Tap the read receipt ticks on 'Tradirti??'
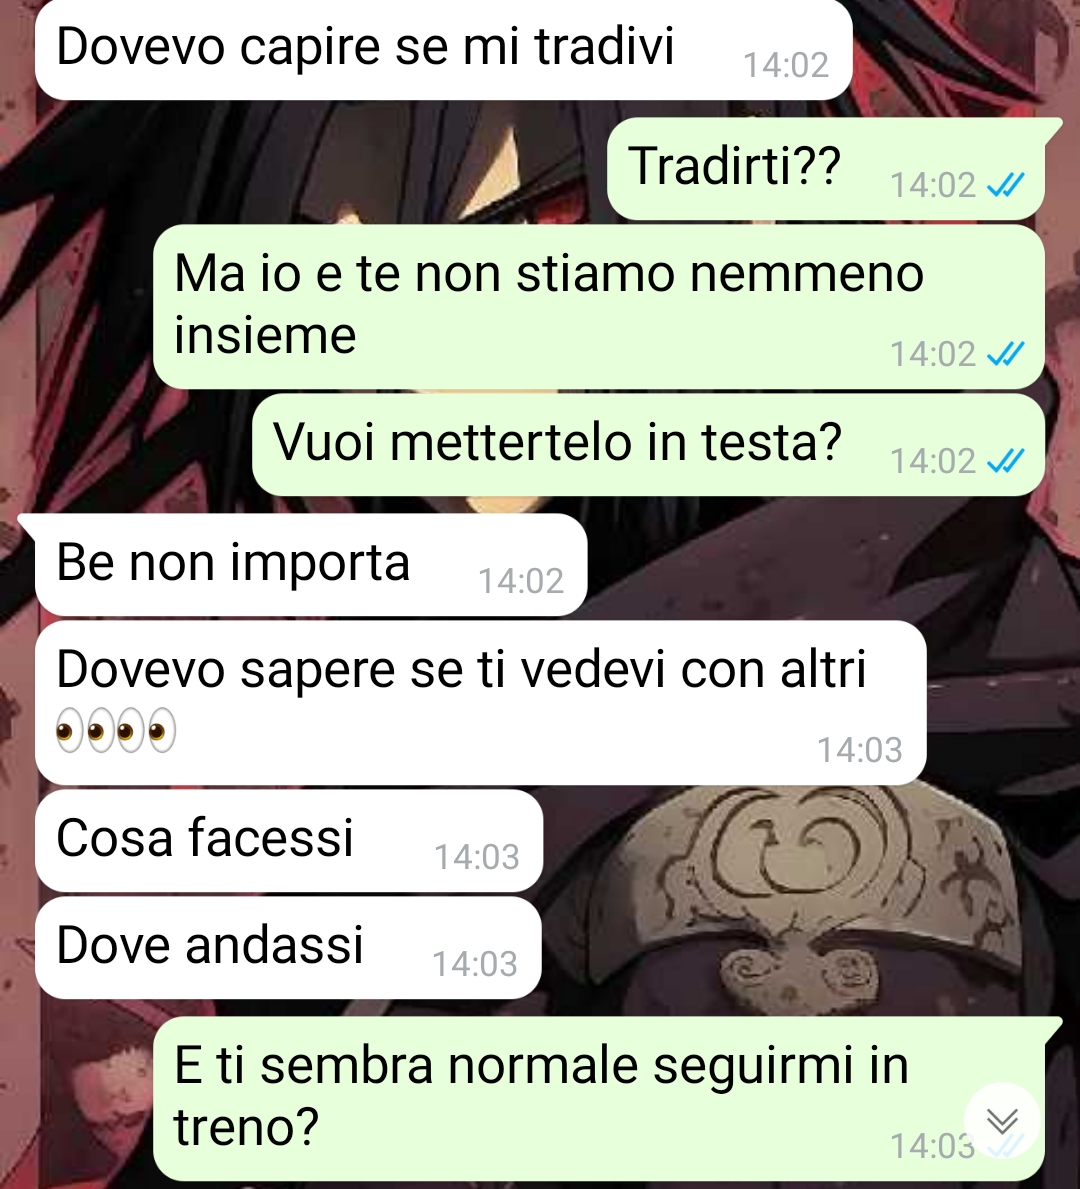Image resolution: width=1080 pixels, height=1189 pixels. coord(1006,184)
